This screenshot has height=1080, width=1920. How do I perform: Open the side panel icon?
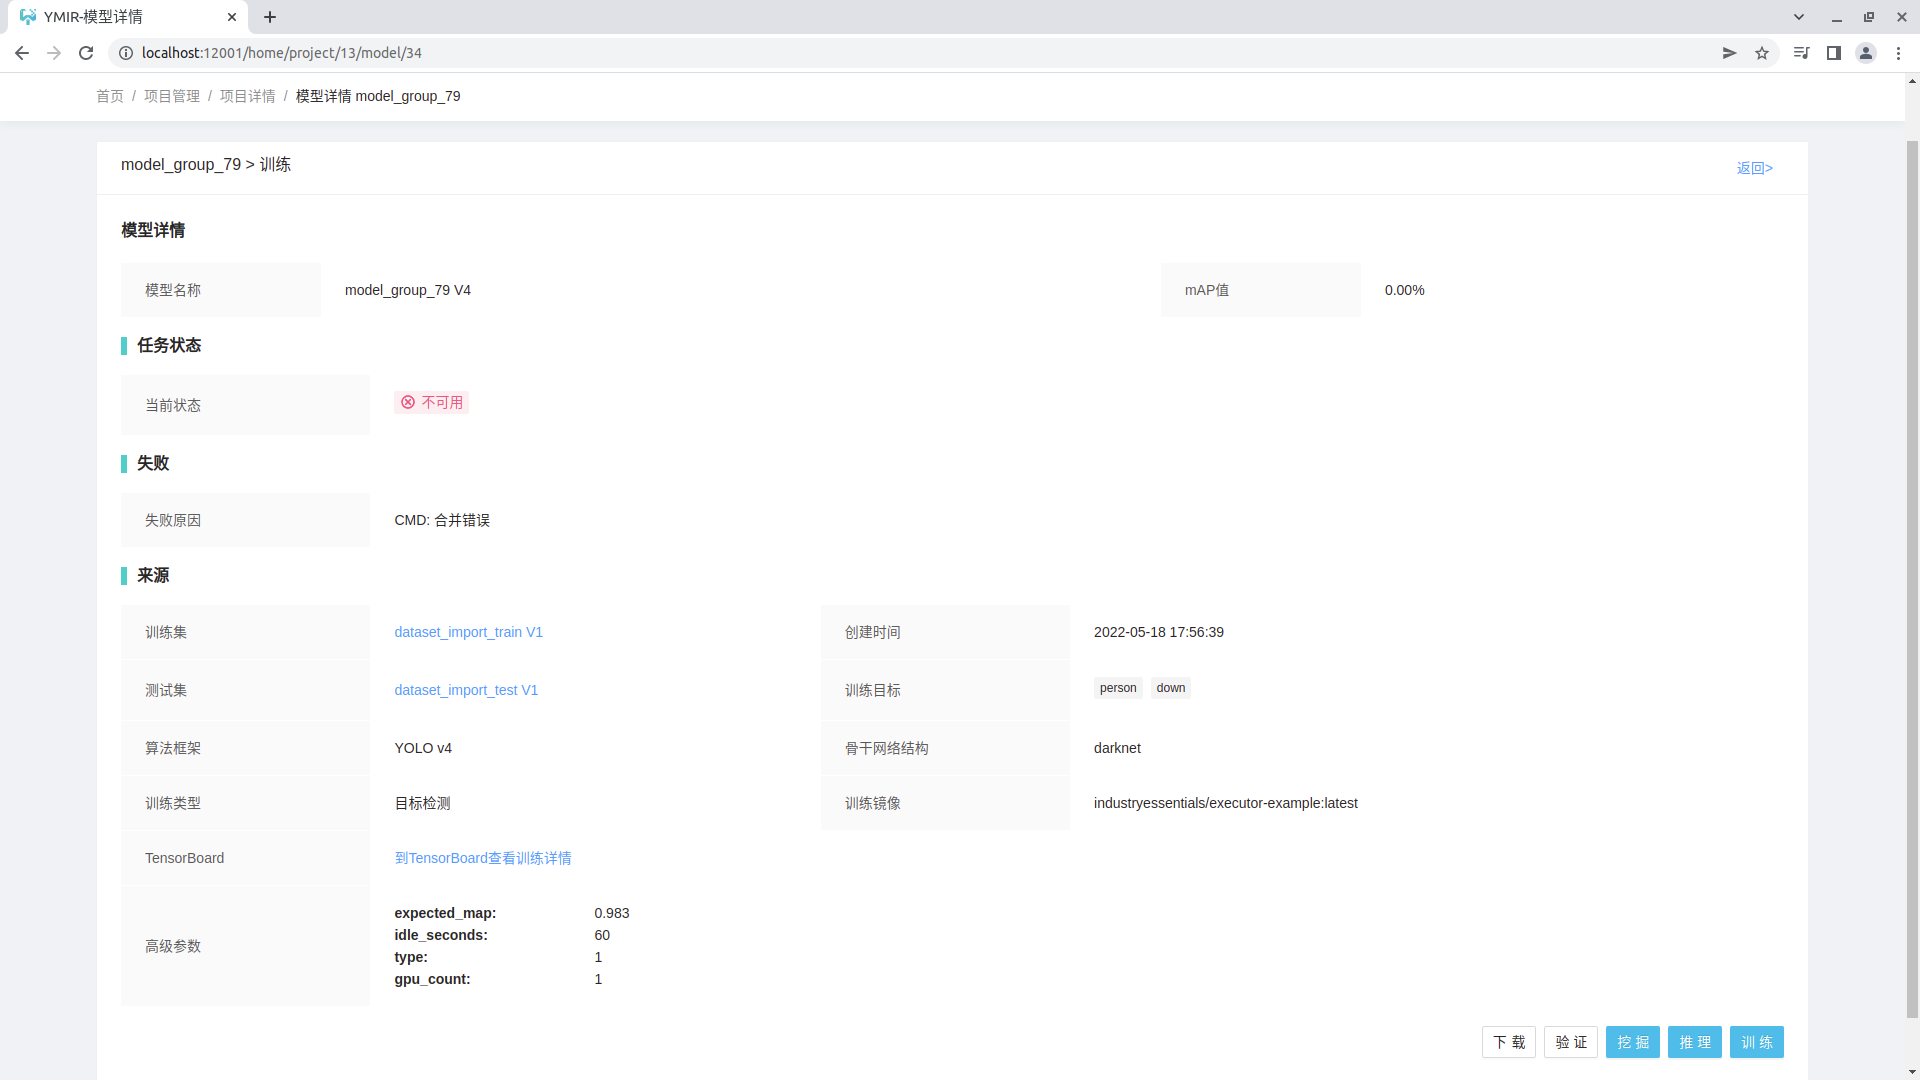click(x=1834, y=53)
